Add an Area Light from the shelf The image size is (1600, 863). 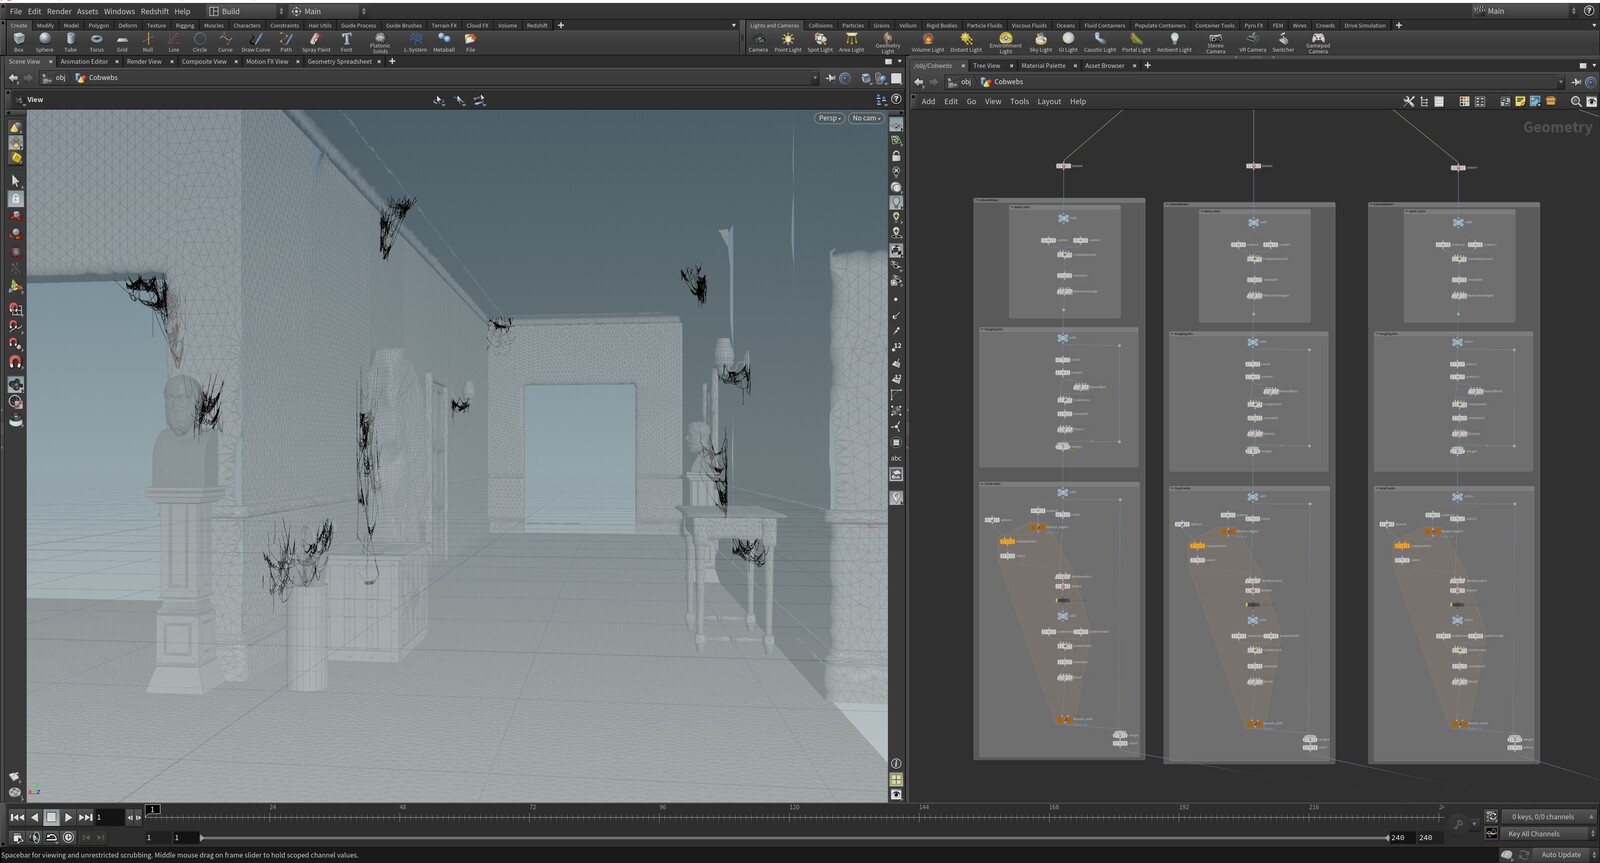851,42
